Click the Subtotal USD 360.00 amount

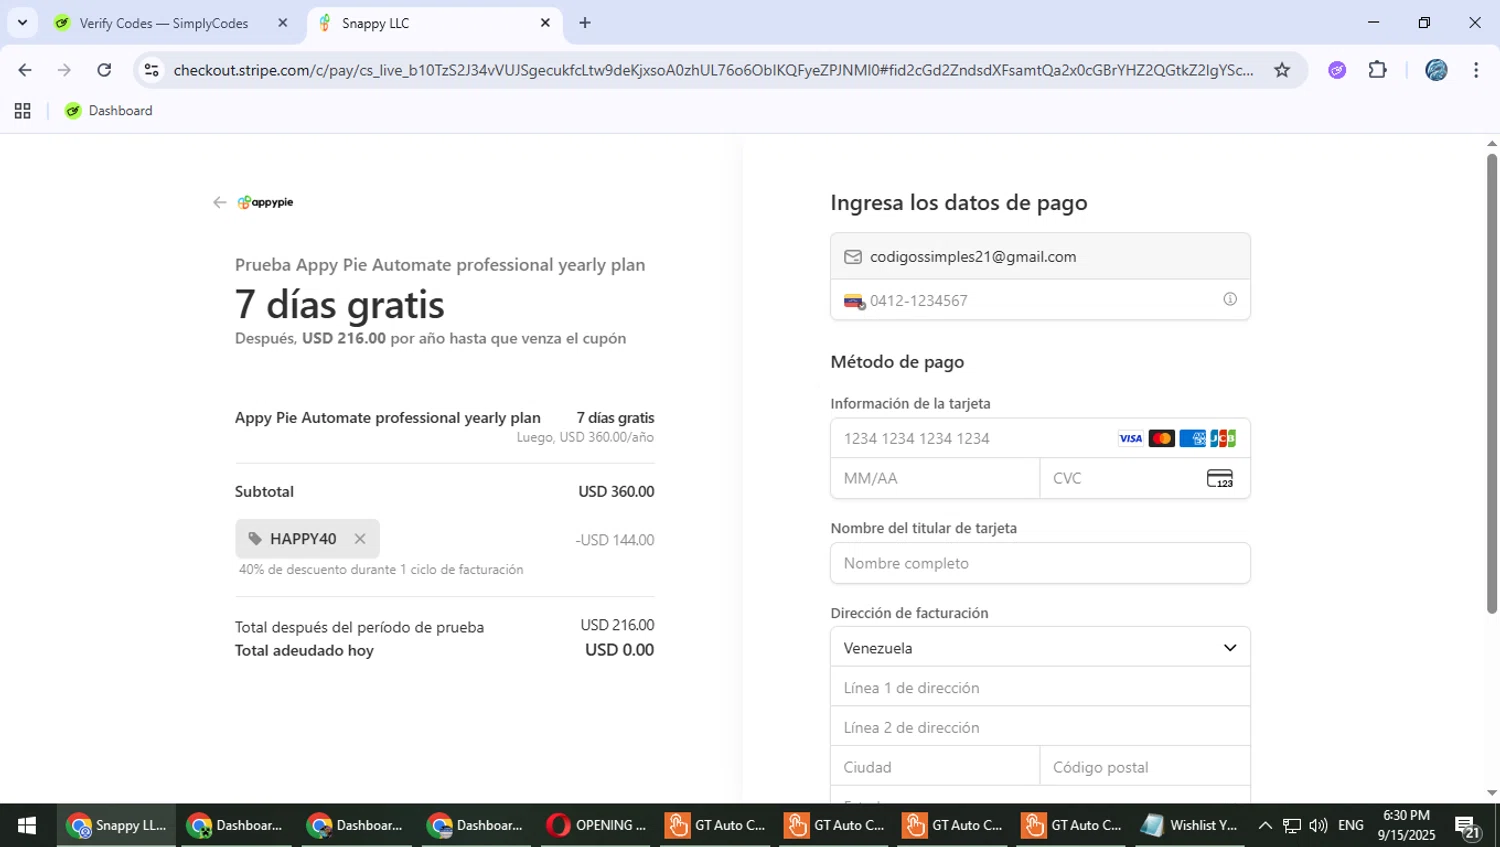coord(616,492)
